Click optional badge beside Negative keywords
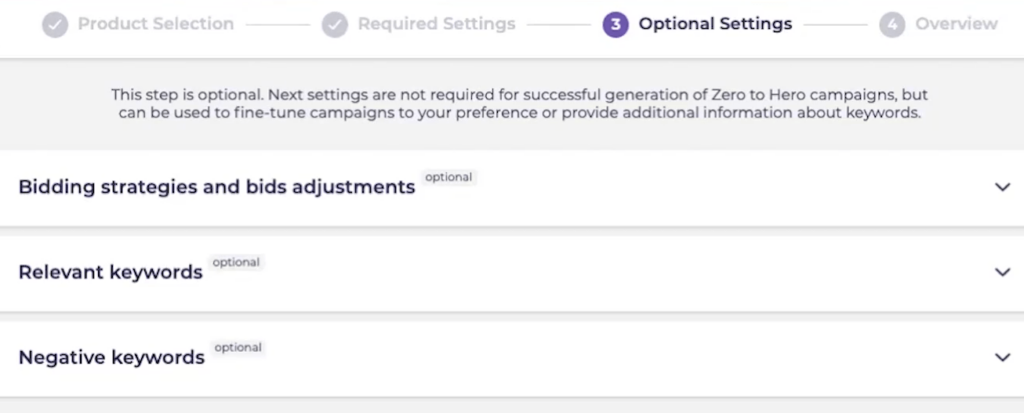 pos(238,348)
